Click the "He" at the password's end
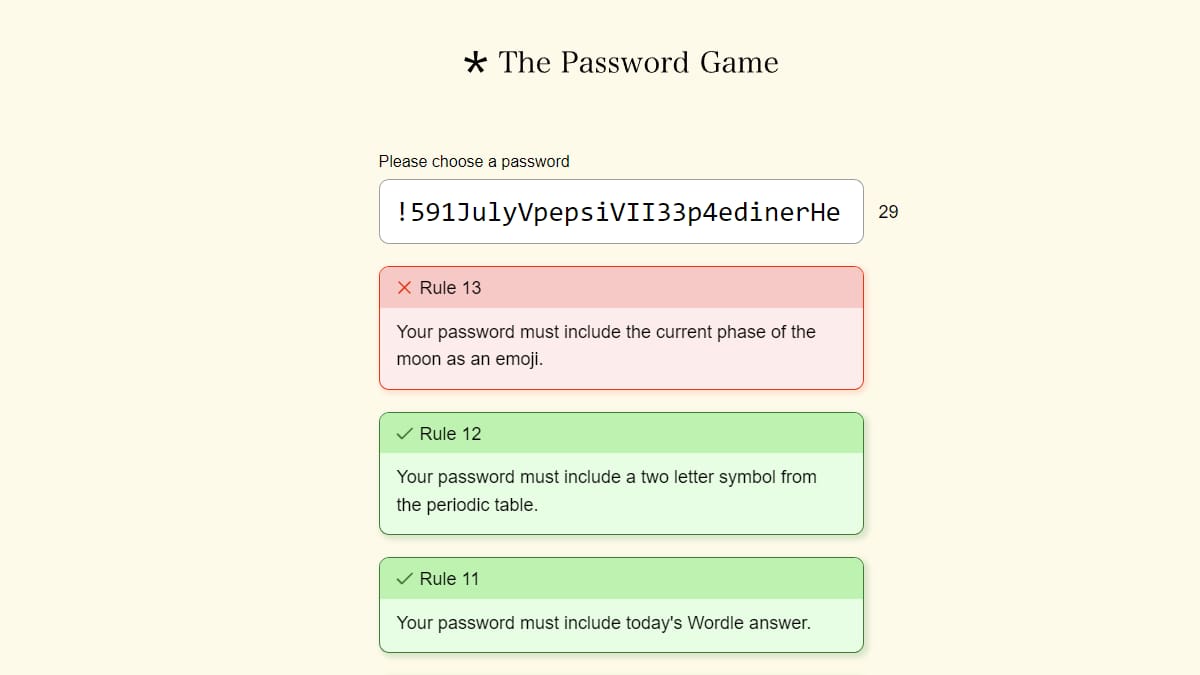This screenshot has height=675, width=1200. (x=825, y=212)
